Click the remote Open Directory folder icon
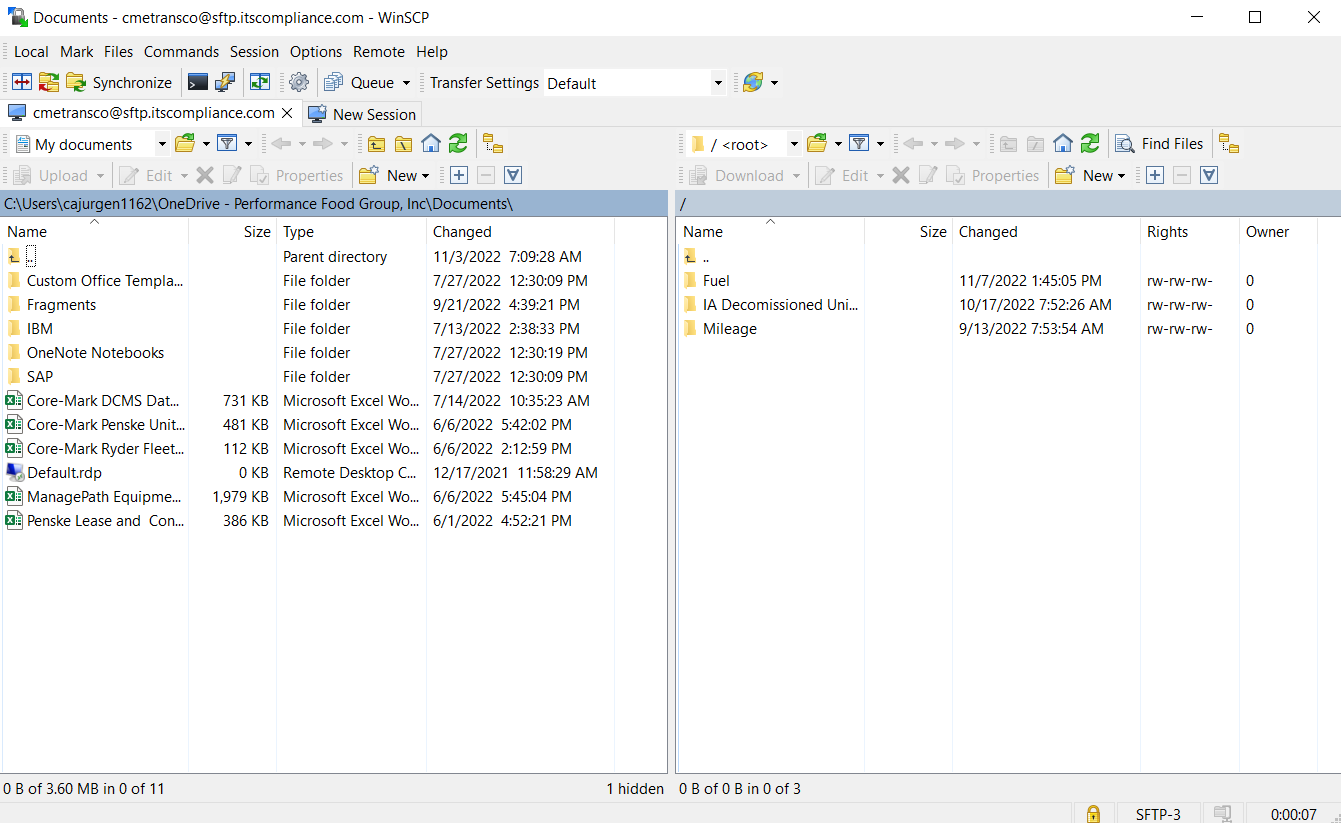Screen dimensions: 1341x823 pyautogui.click(x=817, y=144)
